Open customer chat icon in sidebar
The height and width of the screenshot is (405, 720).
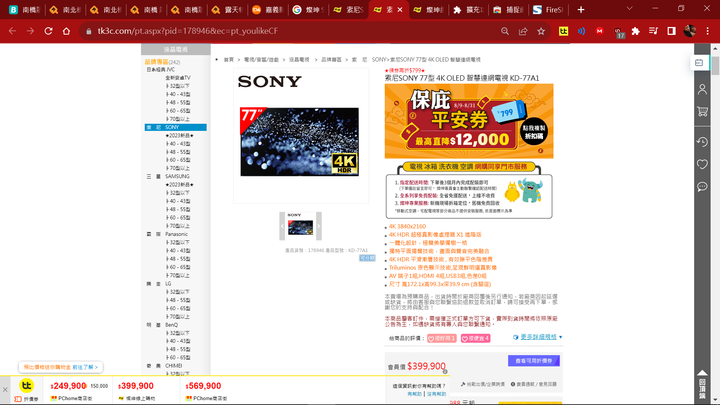[702, 186]
